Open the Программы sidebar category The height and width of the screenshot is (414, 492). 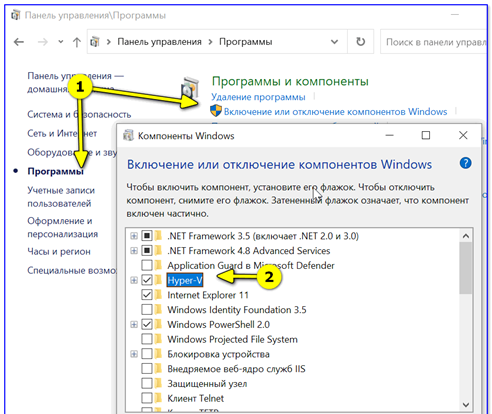(55, 171)
